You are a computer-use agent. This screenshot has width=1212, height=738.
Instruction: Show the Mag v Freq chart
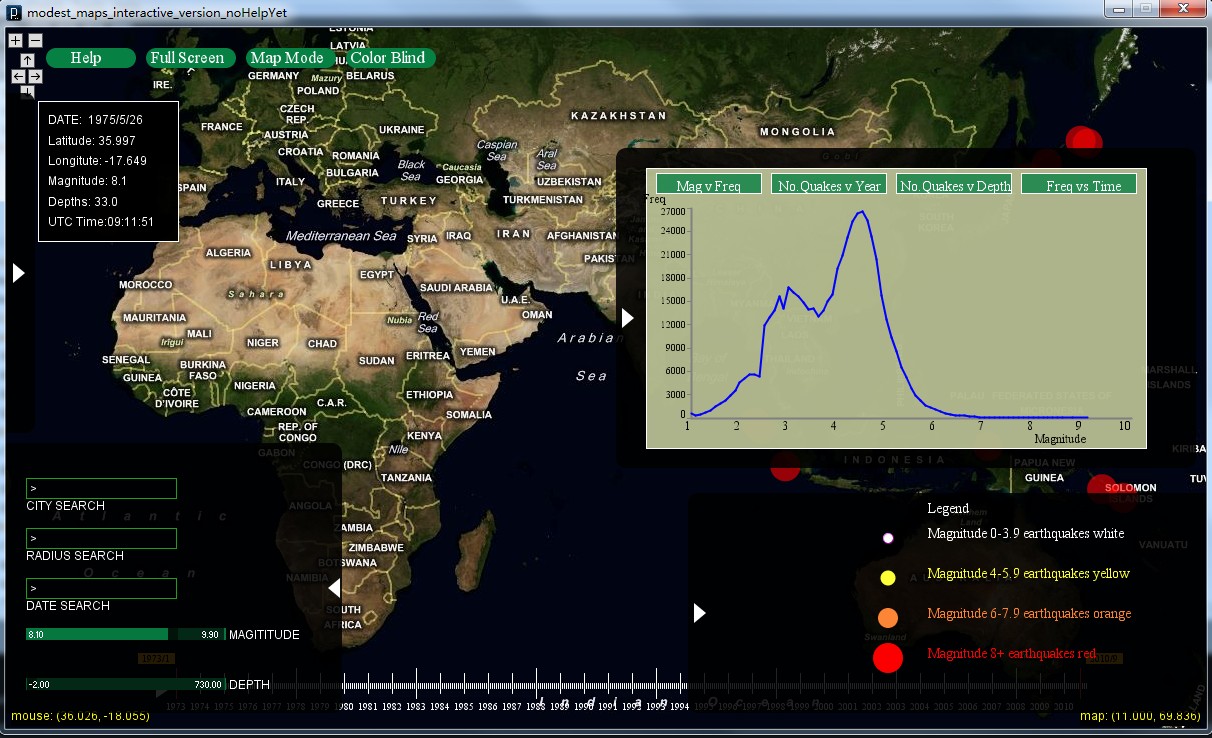pyautogui.click(x=709, y=185)
